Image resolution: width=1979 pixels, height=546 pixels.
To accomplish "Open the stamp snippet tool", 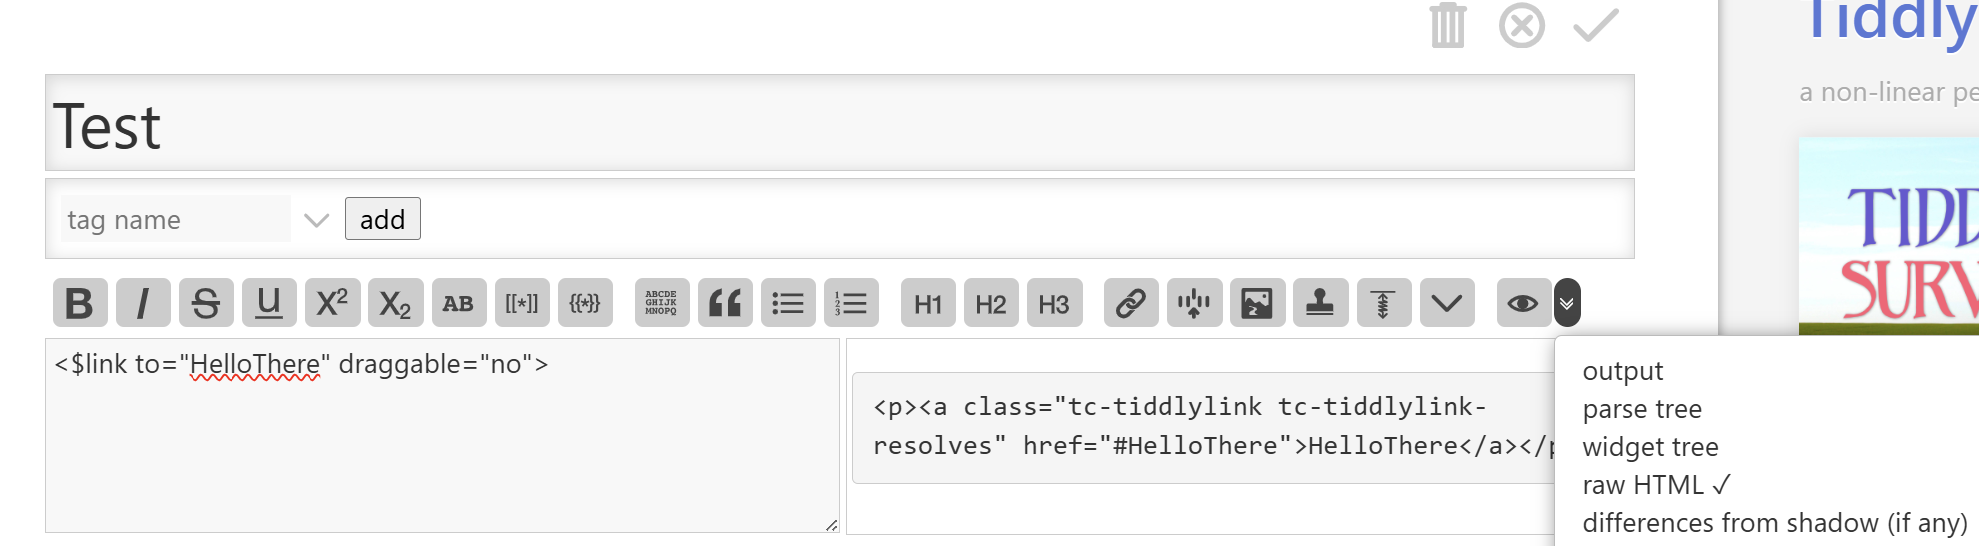I will tap(1320, 303).
